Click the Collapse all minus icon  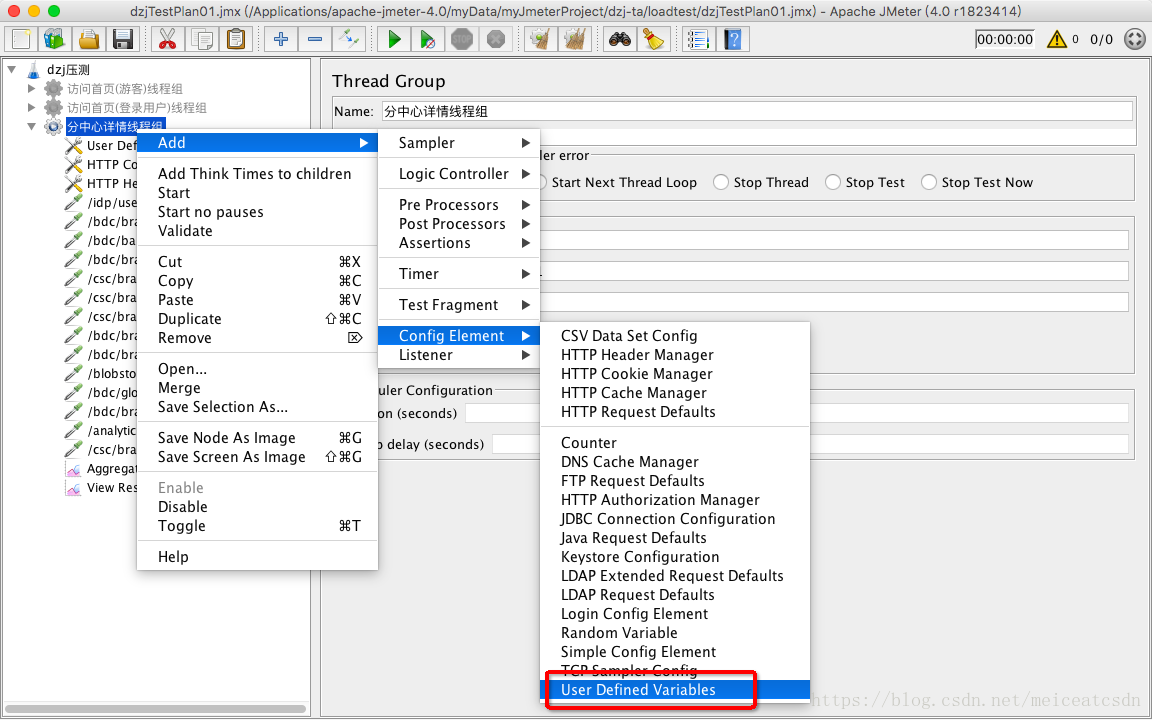pos(314,39)
